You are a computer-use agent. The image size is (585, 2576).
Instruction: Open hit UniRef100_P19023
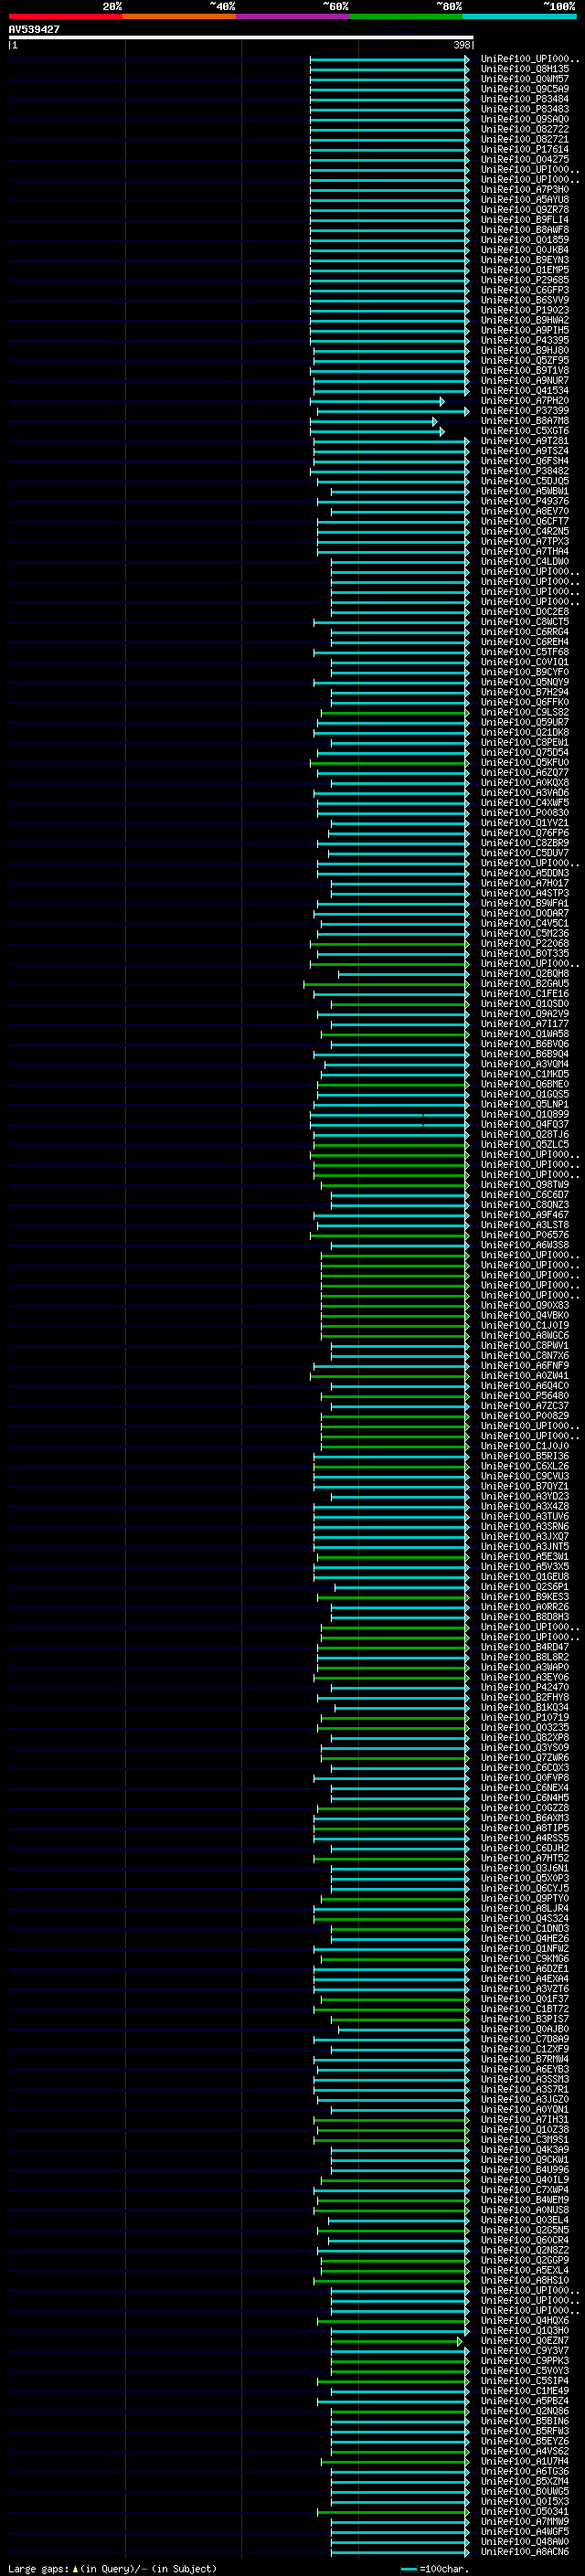click(525, 310)
